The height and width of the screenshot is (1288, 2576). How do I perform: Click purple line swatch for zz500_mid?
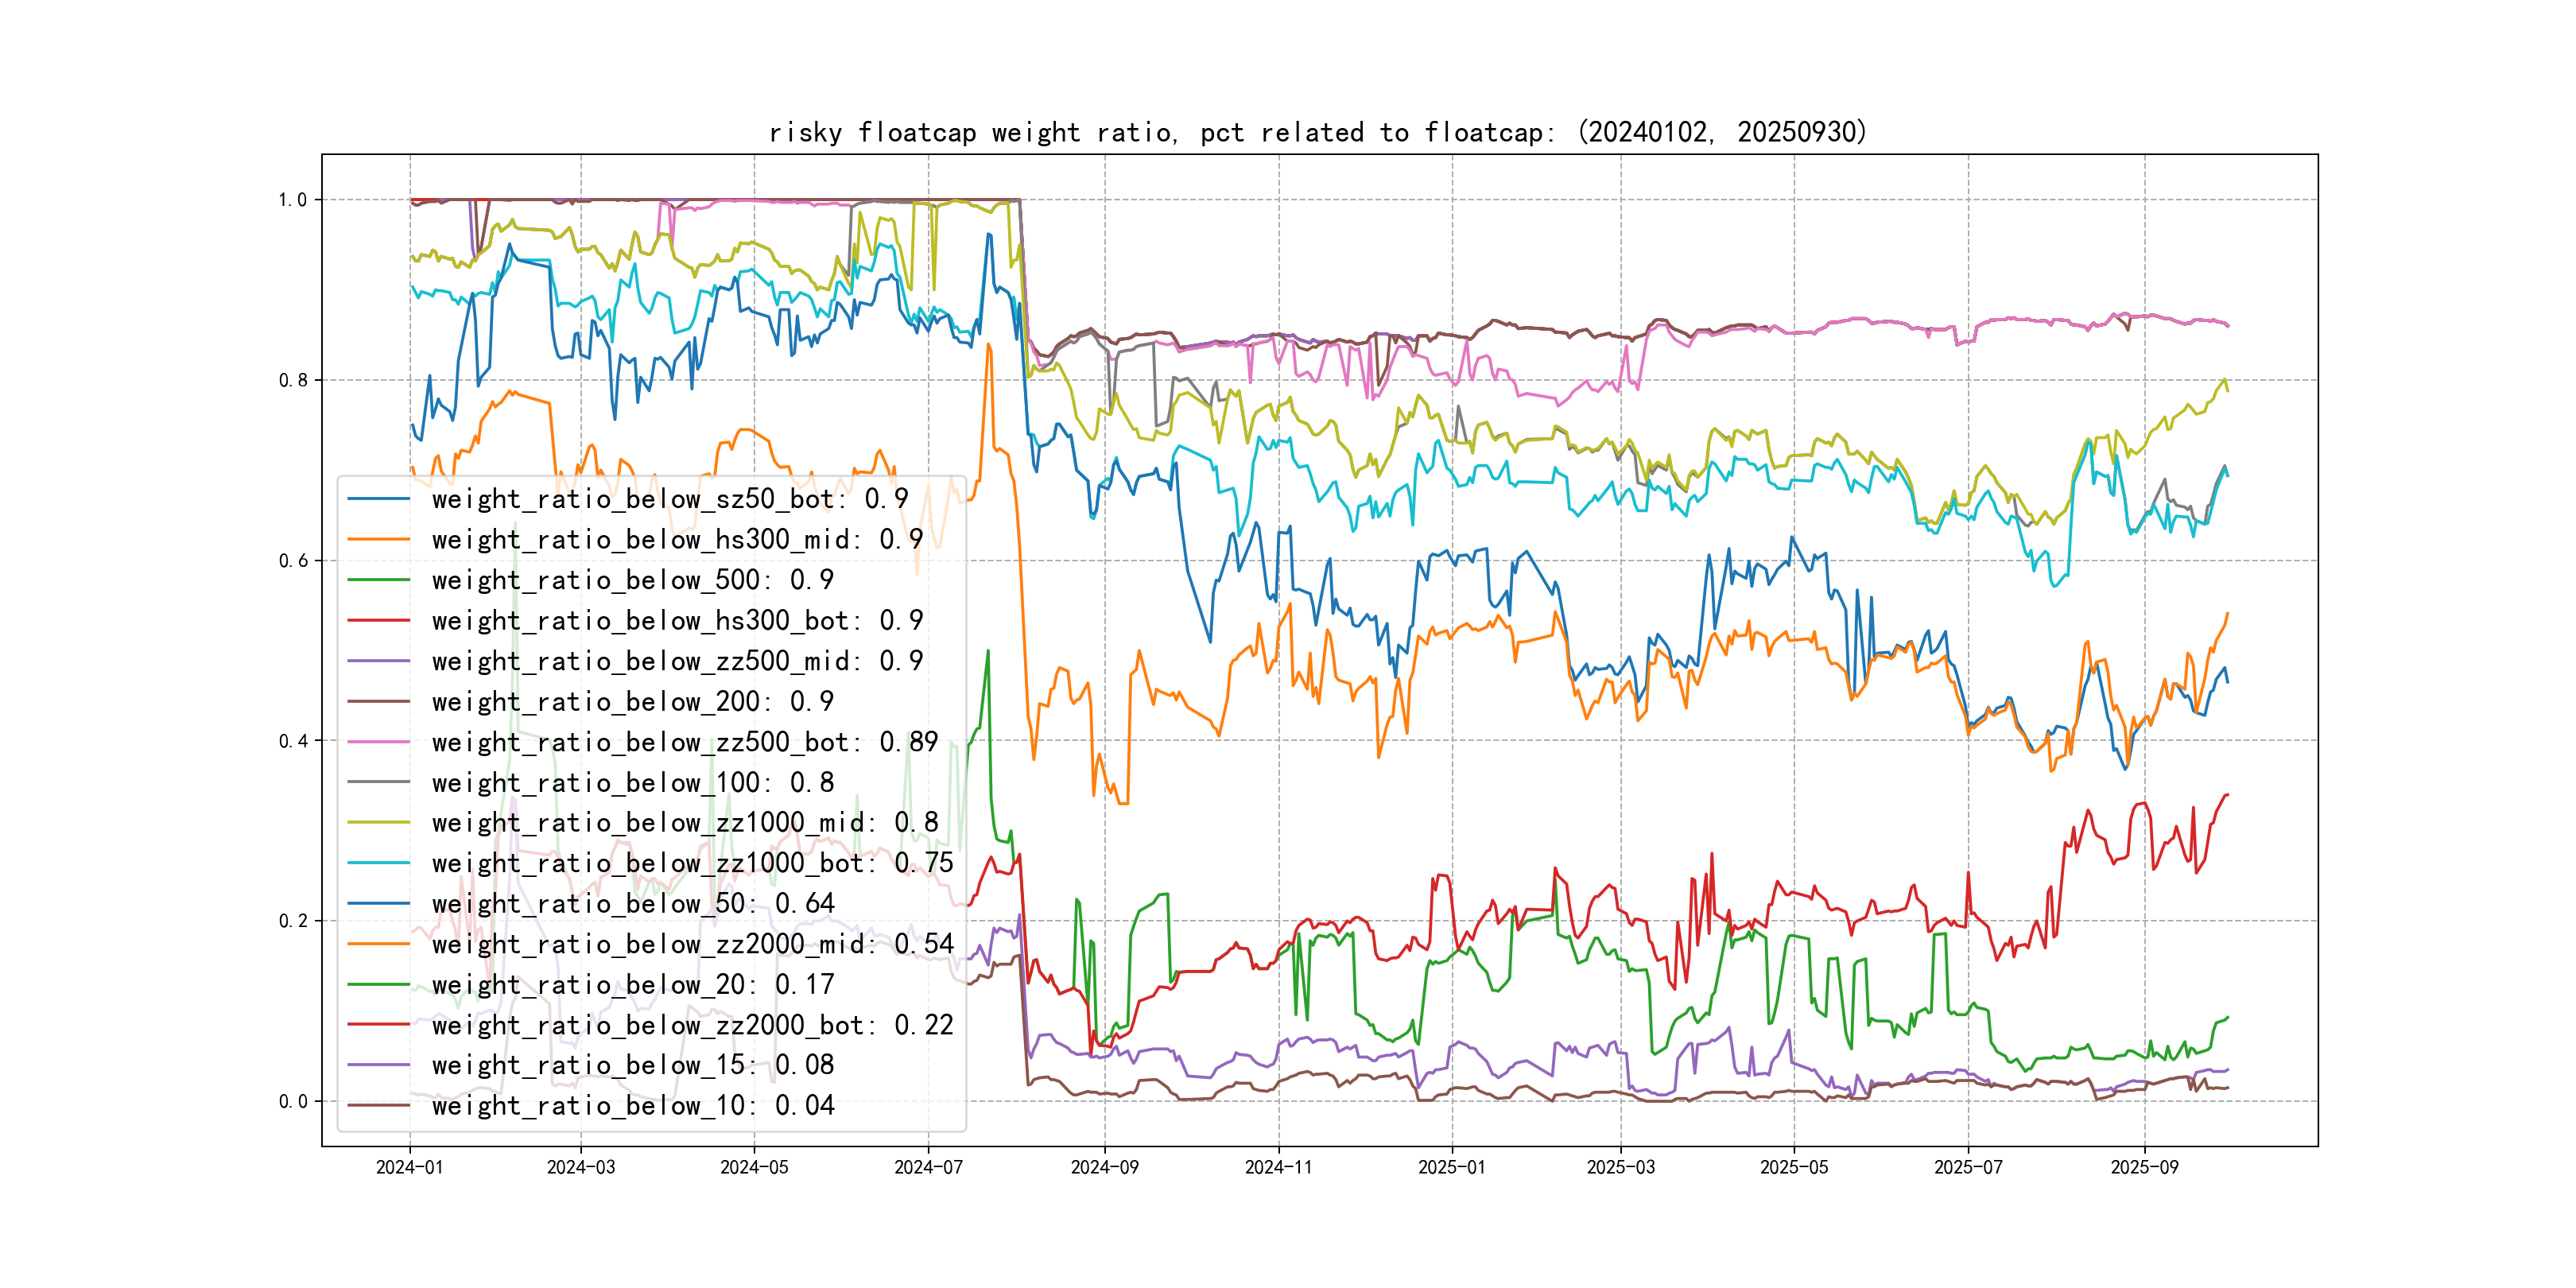click(x=378, y=661)
